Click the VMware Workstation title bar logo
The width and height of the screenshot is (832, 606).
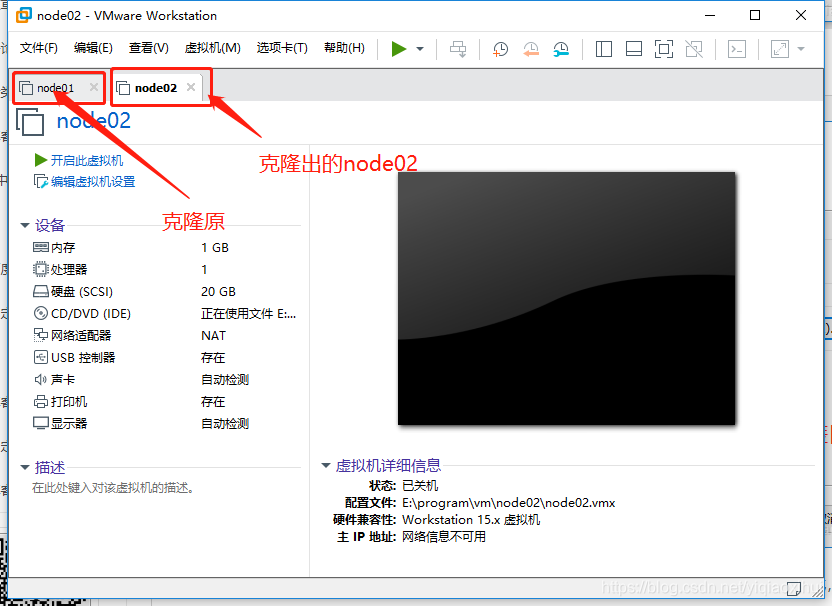[24, 15]
